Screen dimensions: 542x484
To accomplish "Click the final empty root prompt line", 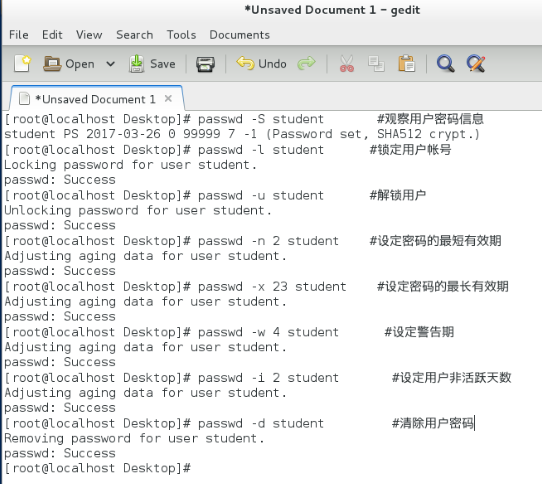I will tap(97, 469).
